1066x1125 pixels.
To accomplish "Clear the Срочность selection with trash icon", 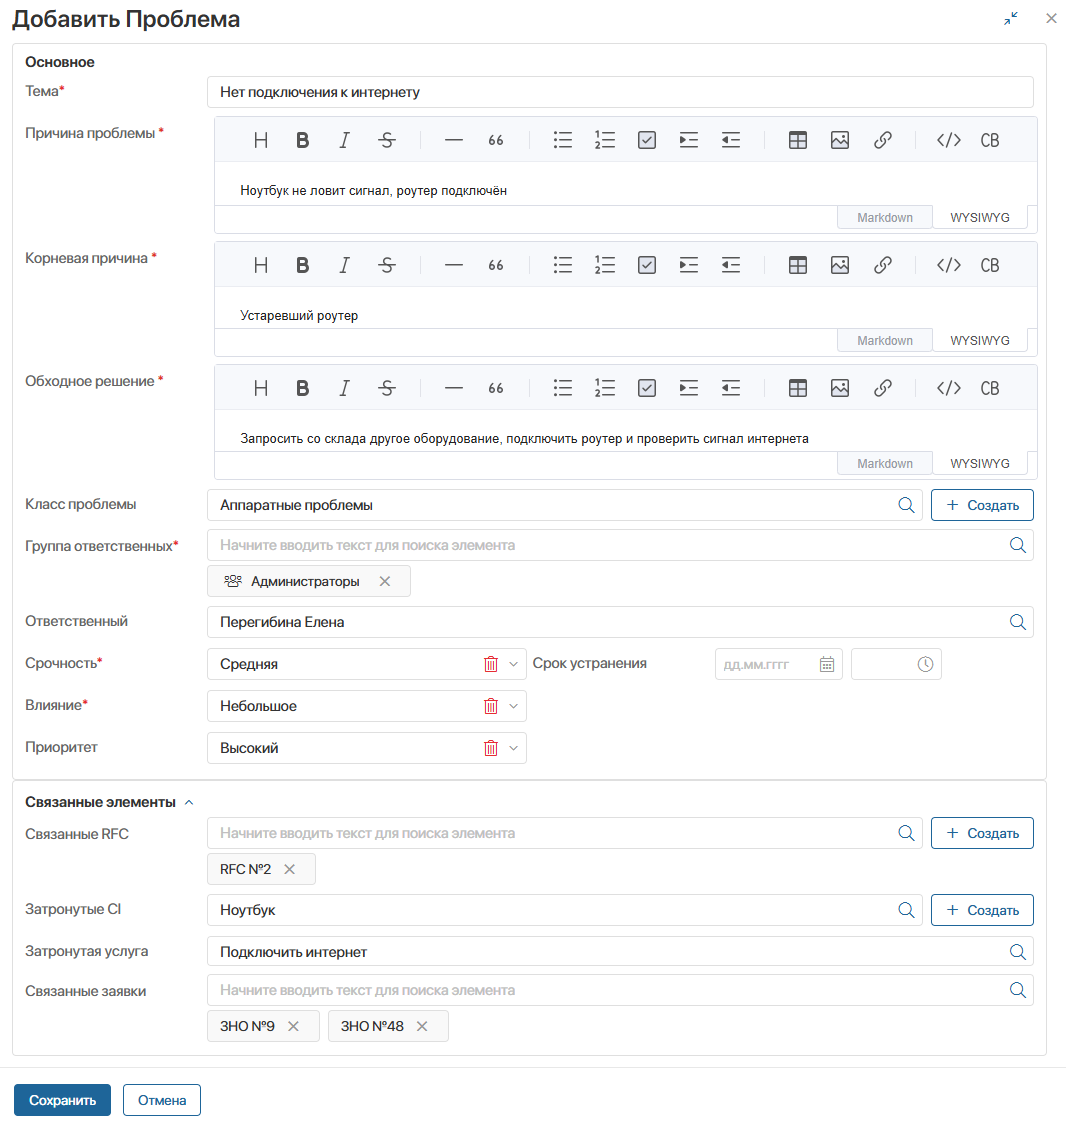I will pos(491,664).
